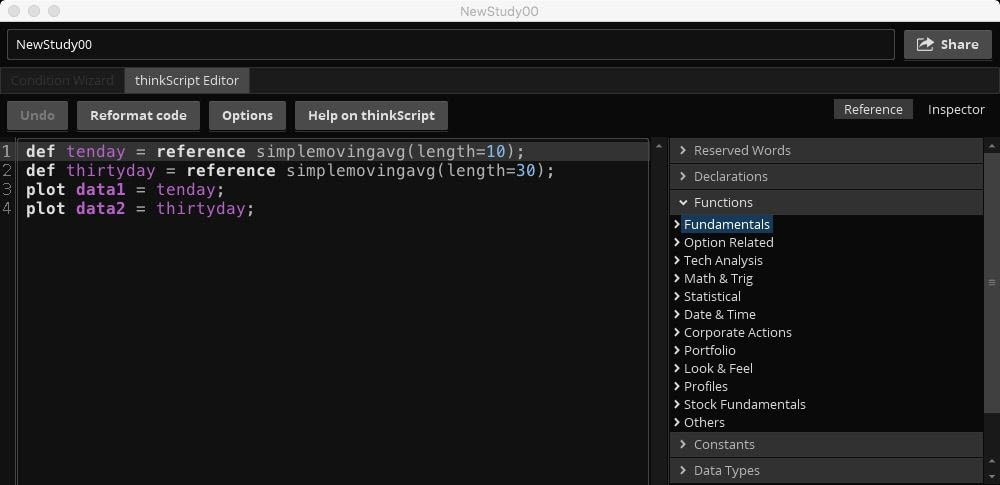This screenshot has width=1000, height=485.
Task: Select the thinkScript Editor tab
Action: (x=187, y=80)
